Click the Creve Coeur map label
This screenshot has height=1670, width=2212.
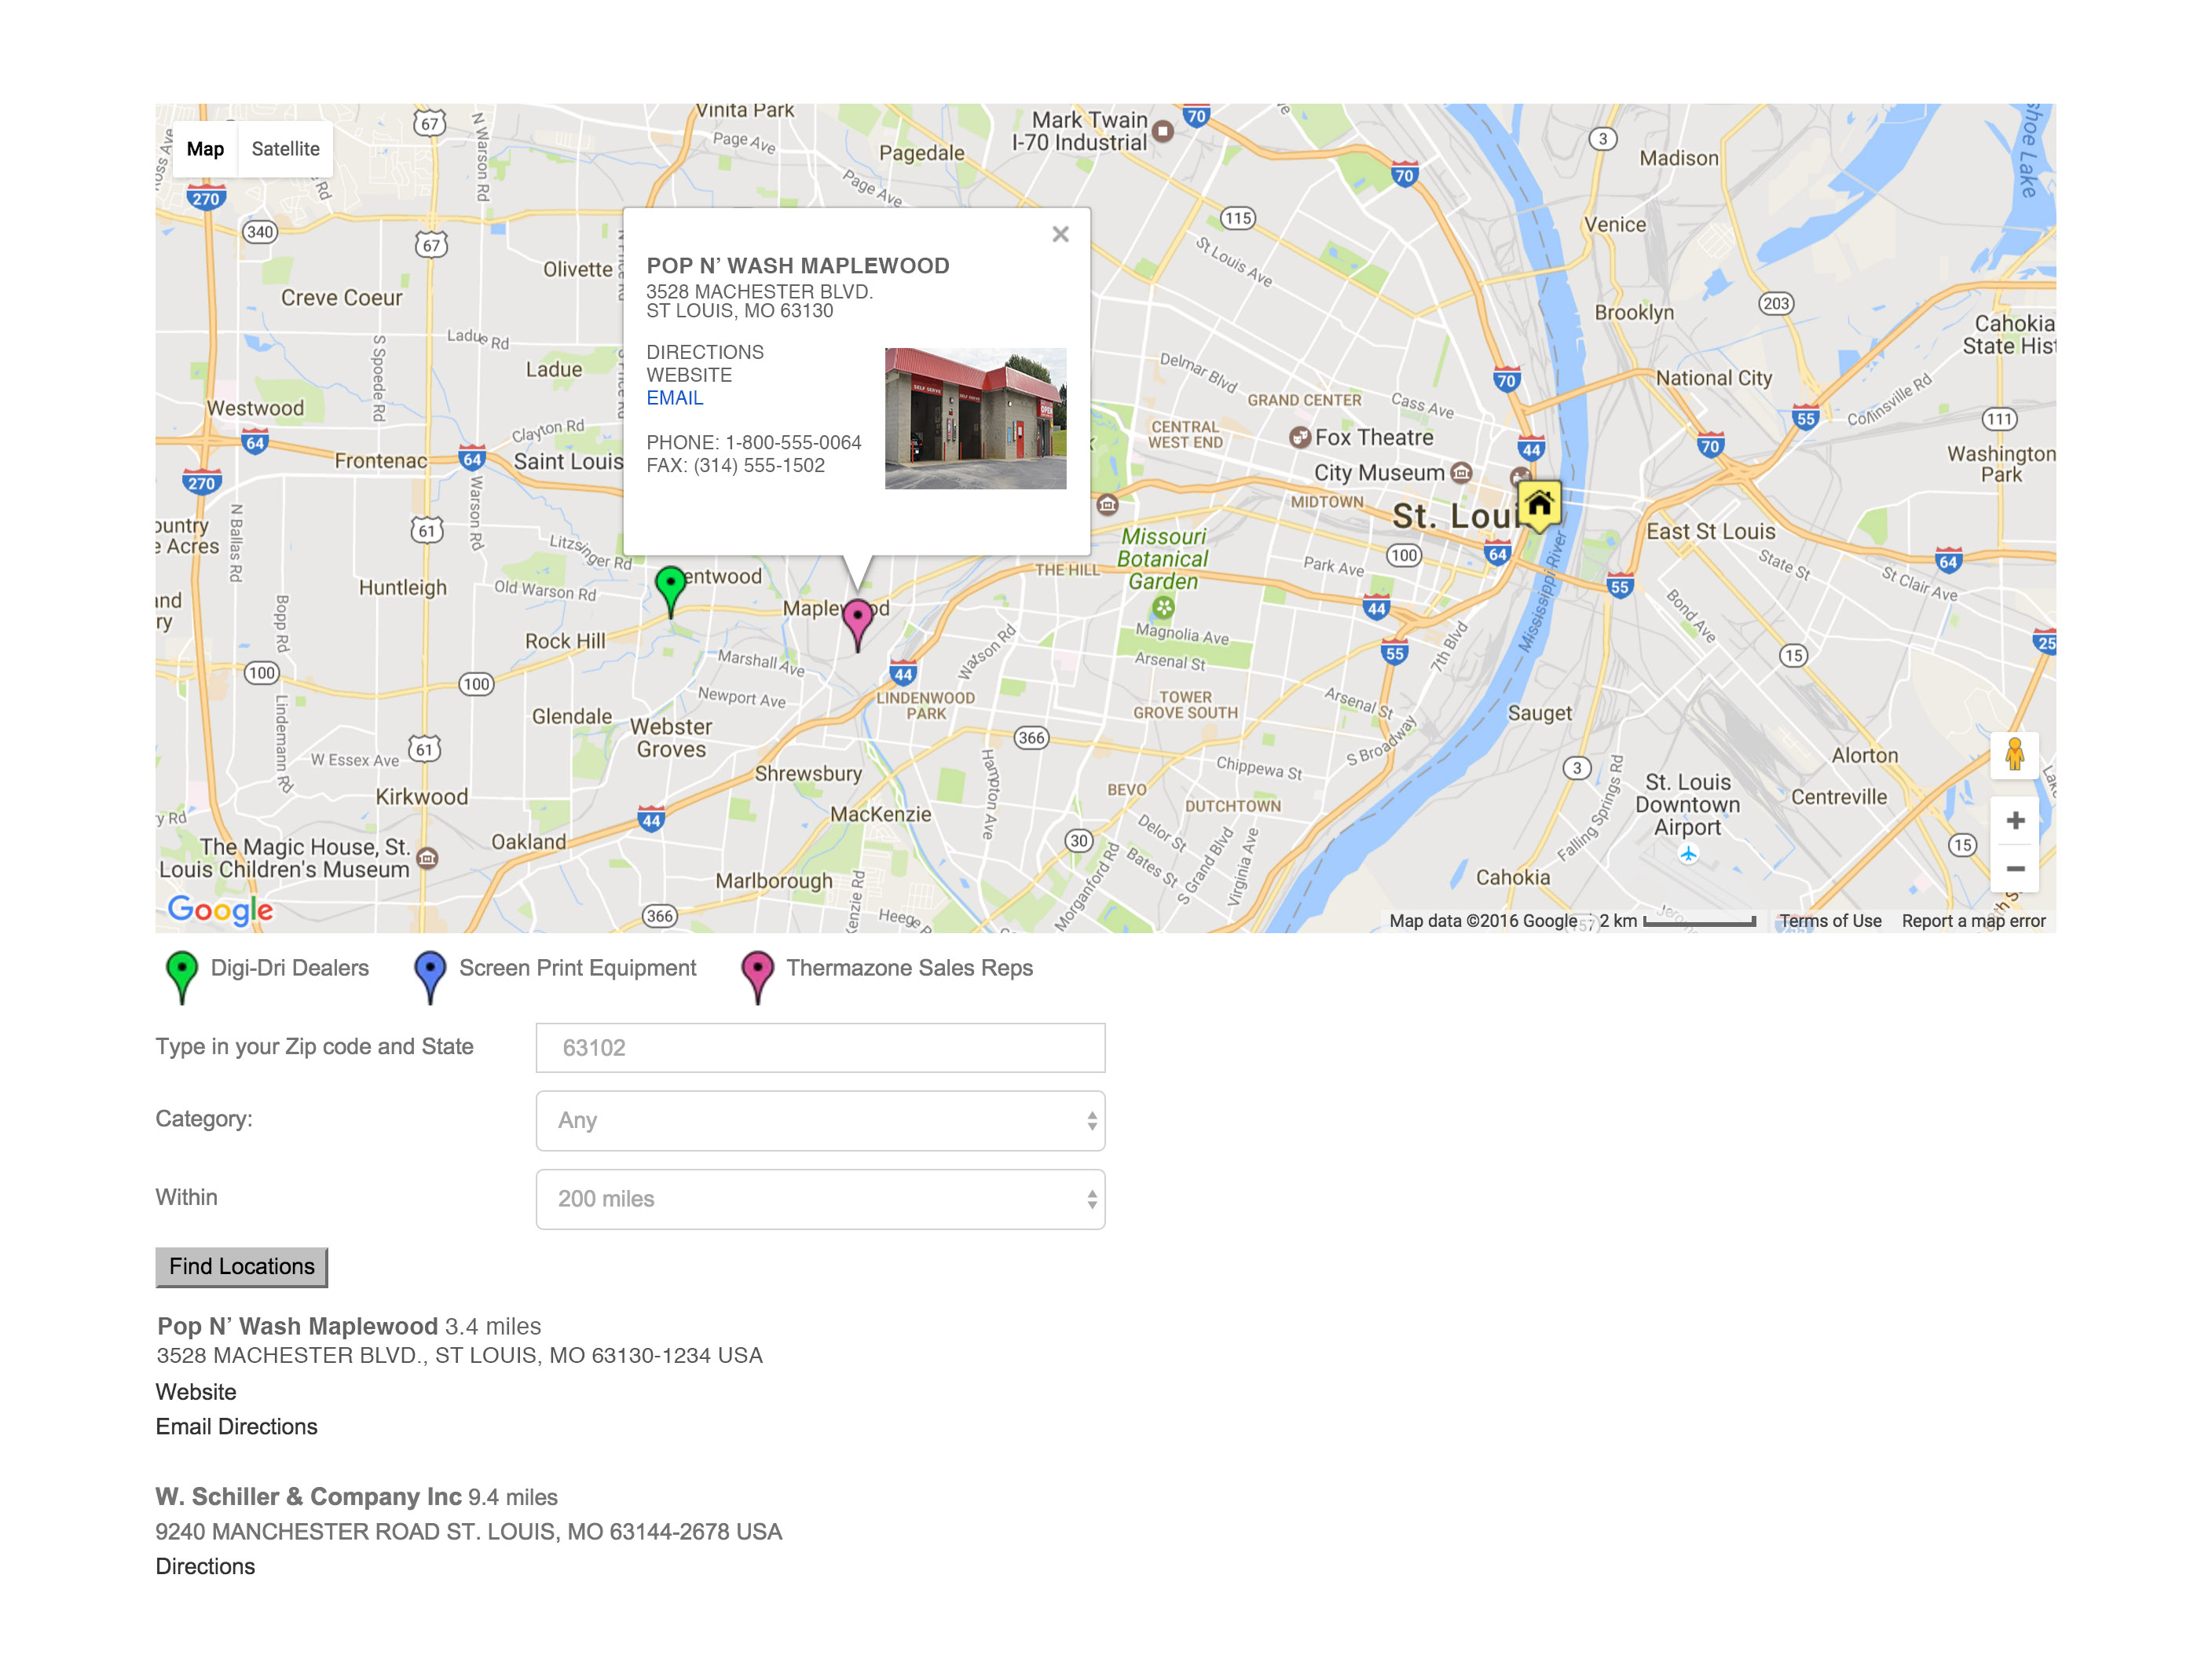[342, 298]
